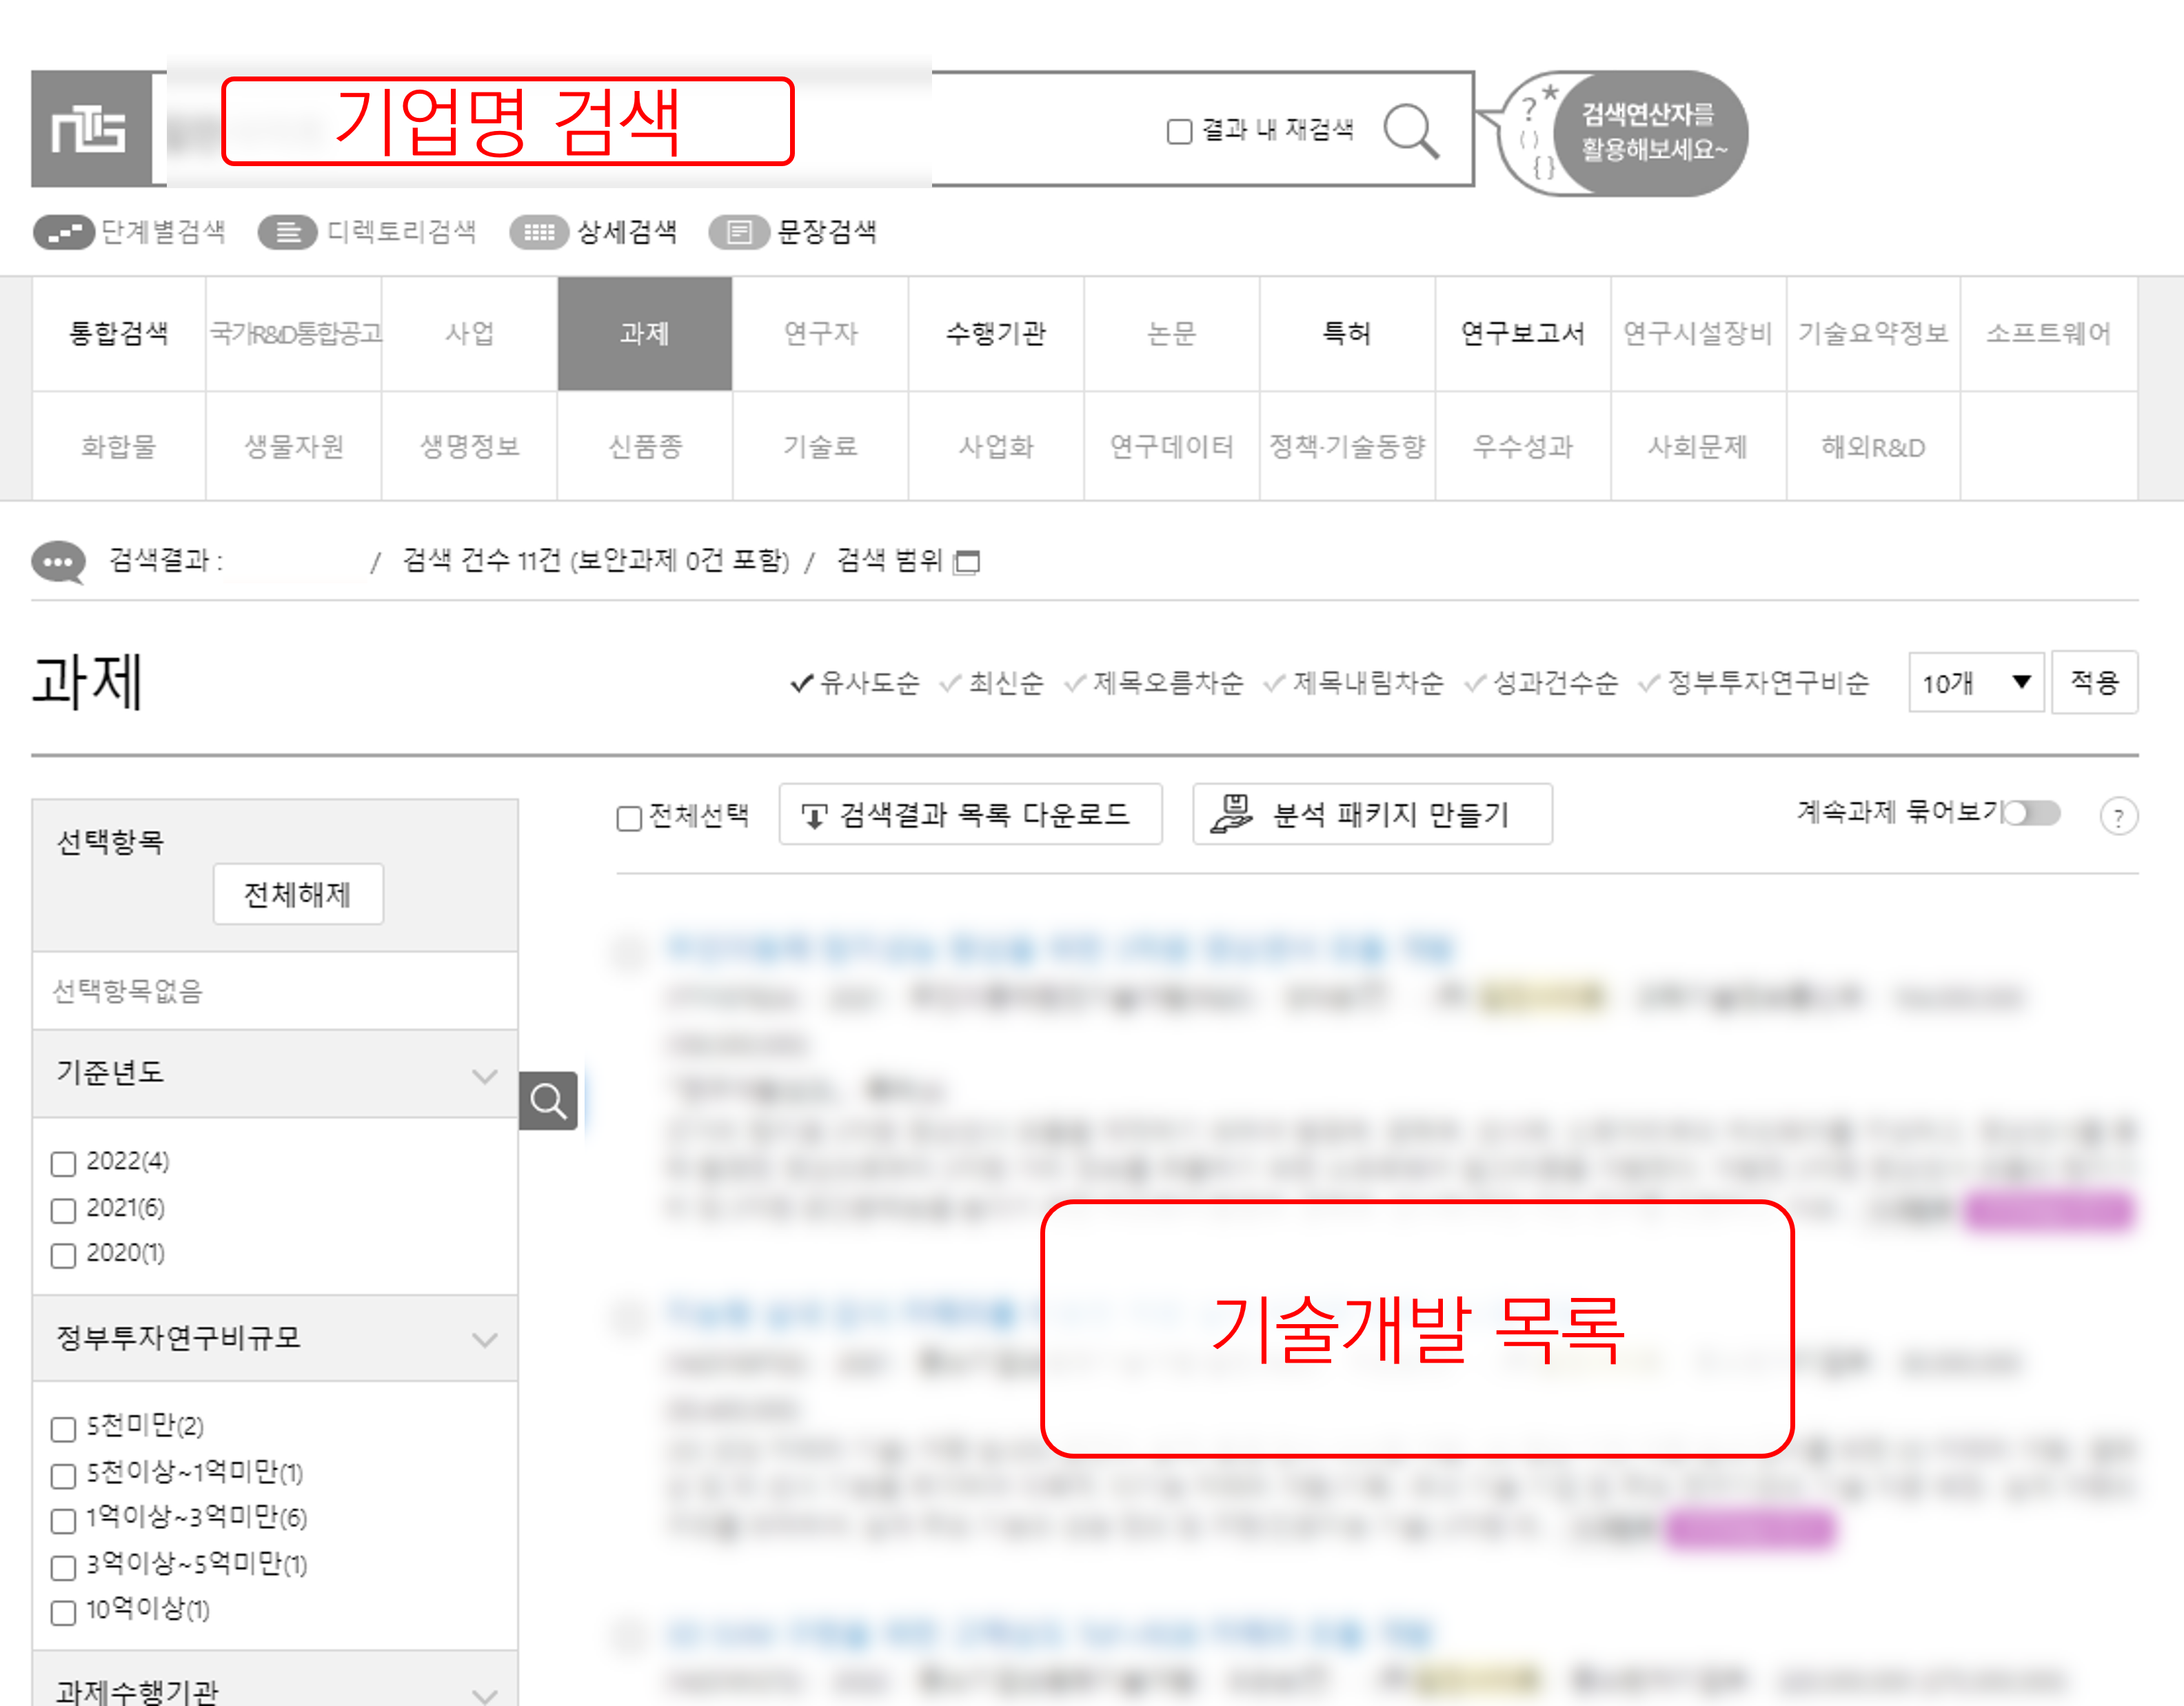The width and height of the screenshot is (2184, 1706).
Task: Click the magnifier search icon in search bar
Action: [x=1410, y=131]
